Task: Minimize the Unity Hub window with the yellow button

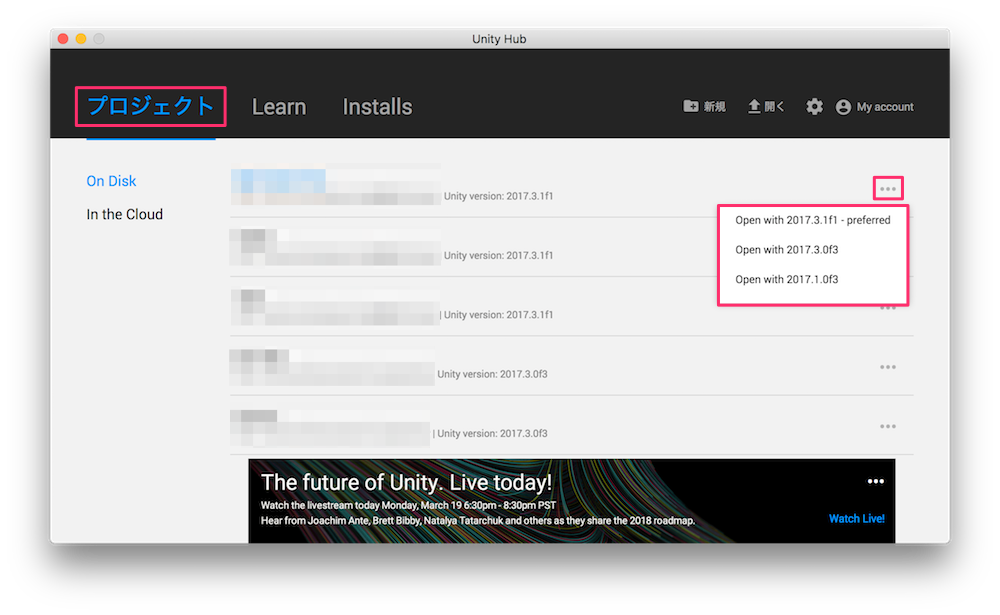Action: (81, 38)
